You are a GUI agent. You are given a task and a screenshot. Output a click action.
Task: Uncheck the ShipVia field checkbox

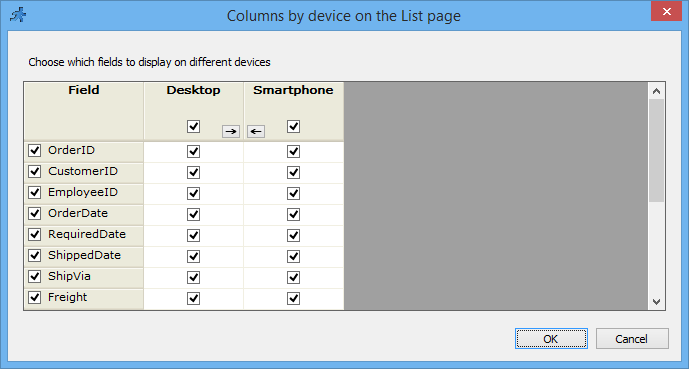click(x=34, y=276)
